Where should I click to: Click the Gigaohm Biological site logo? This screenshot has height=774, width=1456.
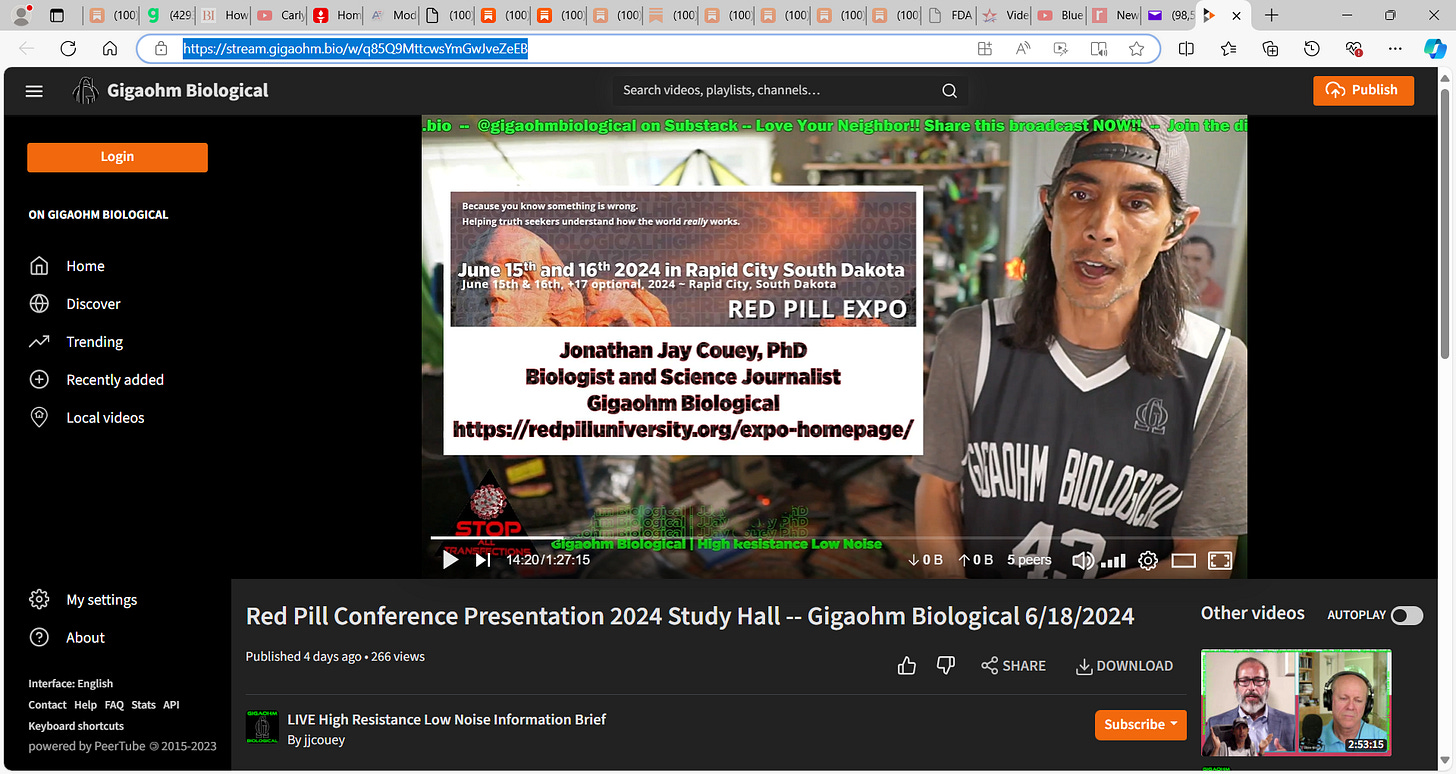[170, 91]
